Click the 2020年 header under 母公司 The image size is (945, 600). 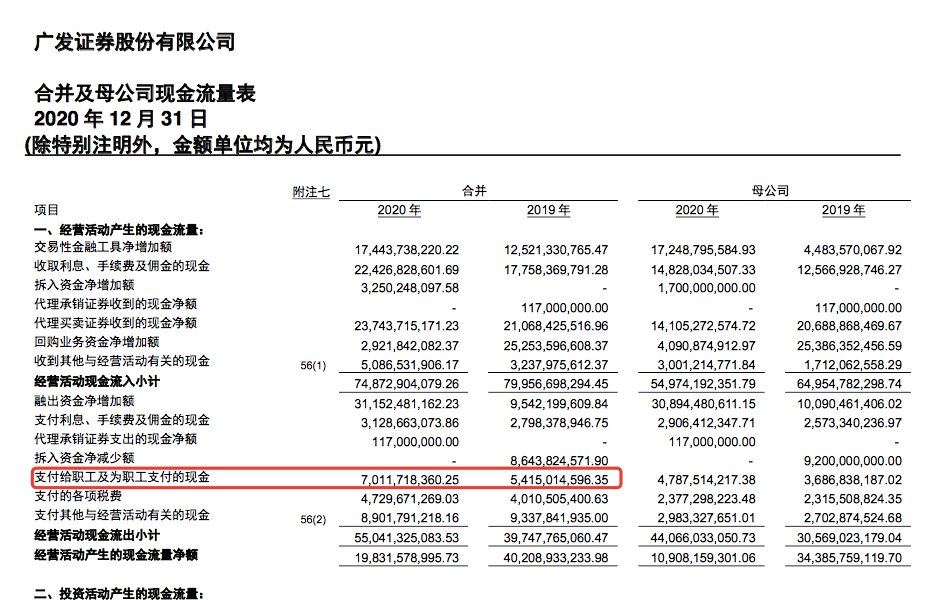(697, 210)
